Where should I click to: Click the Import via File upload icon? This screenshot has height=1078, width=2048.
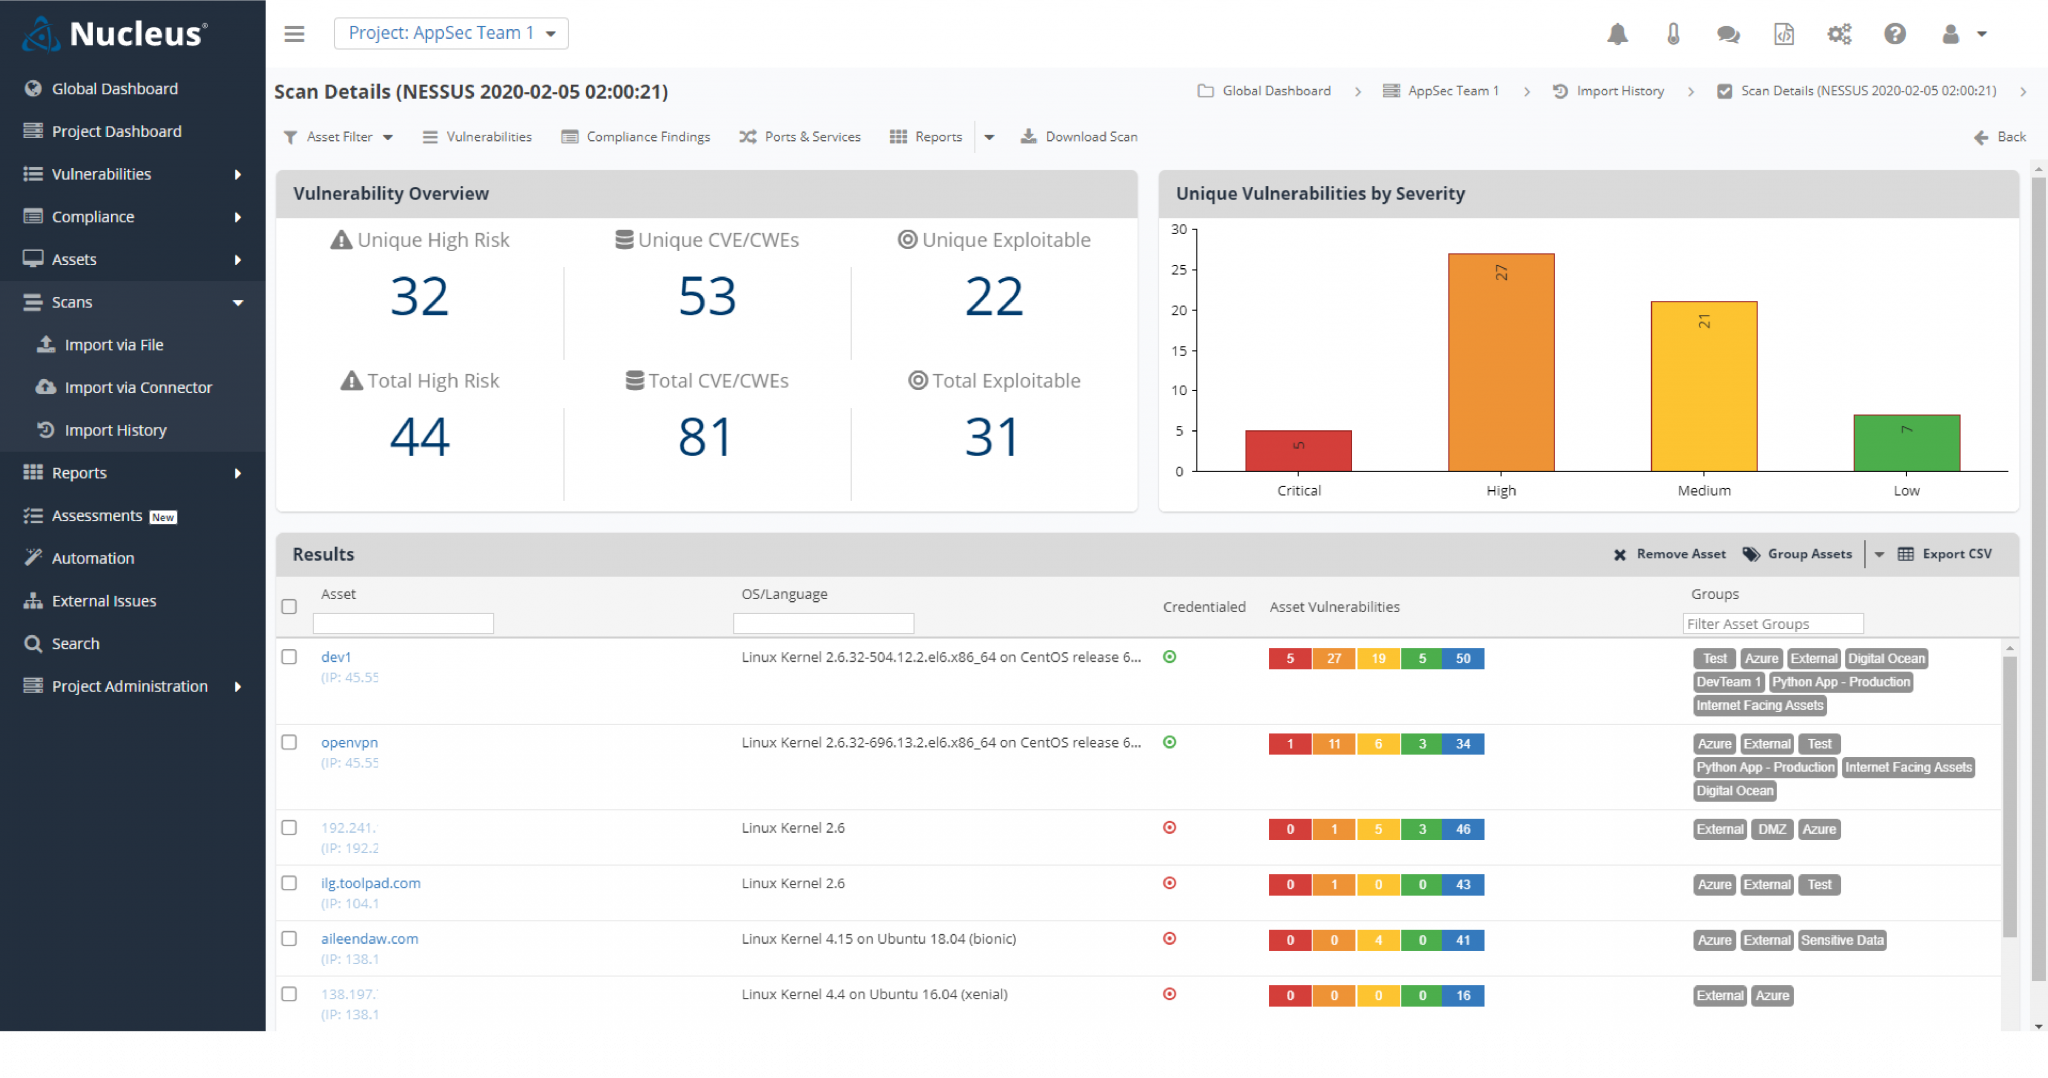click(46, 344)
